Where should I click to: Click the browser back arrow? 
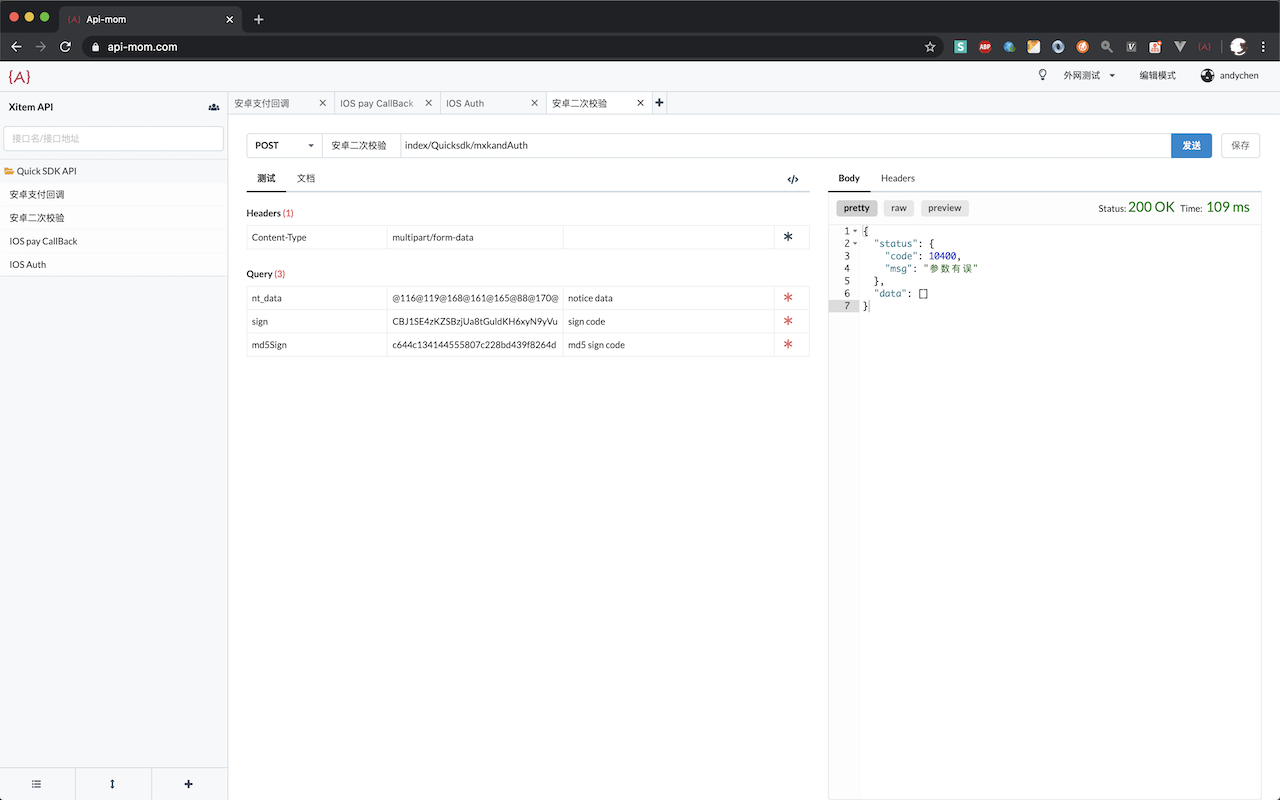(16, 47)
